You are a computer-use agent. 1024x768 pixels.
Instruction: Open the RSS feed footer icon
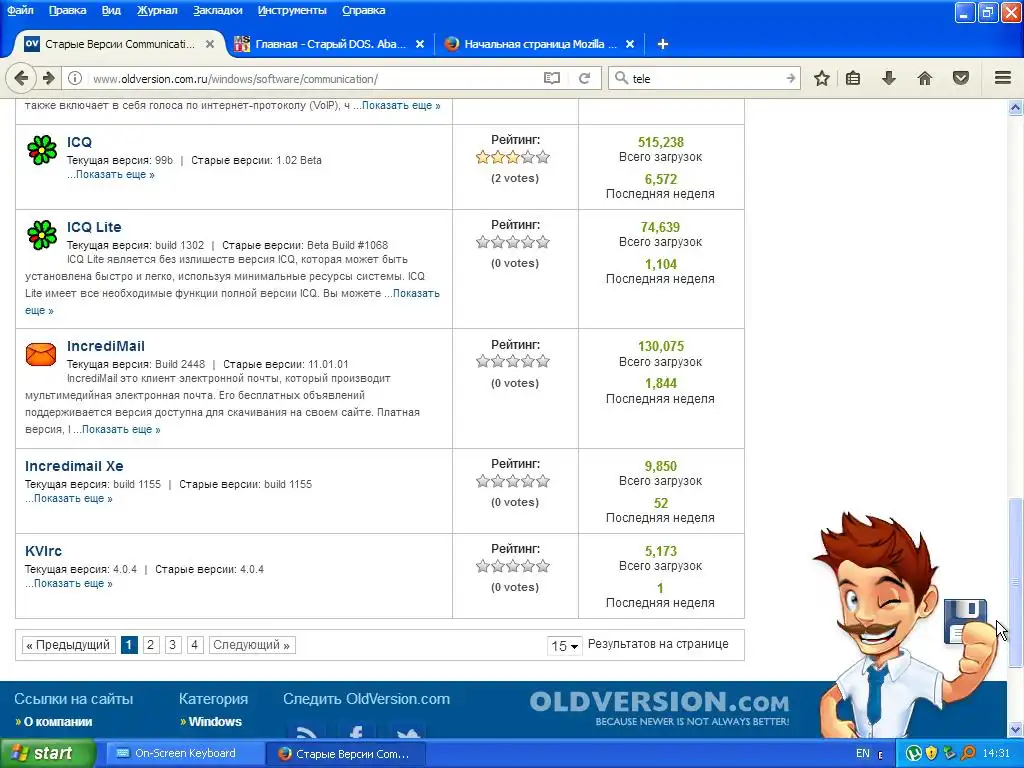(x=307, y=731)
